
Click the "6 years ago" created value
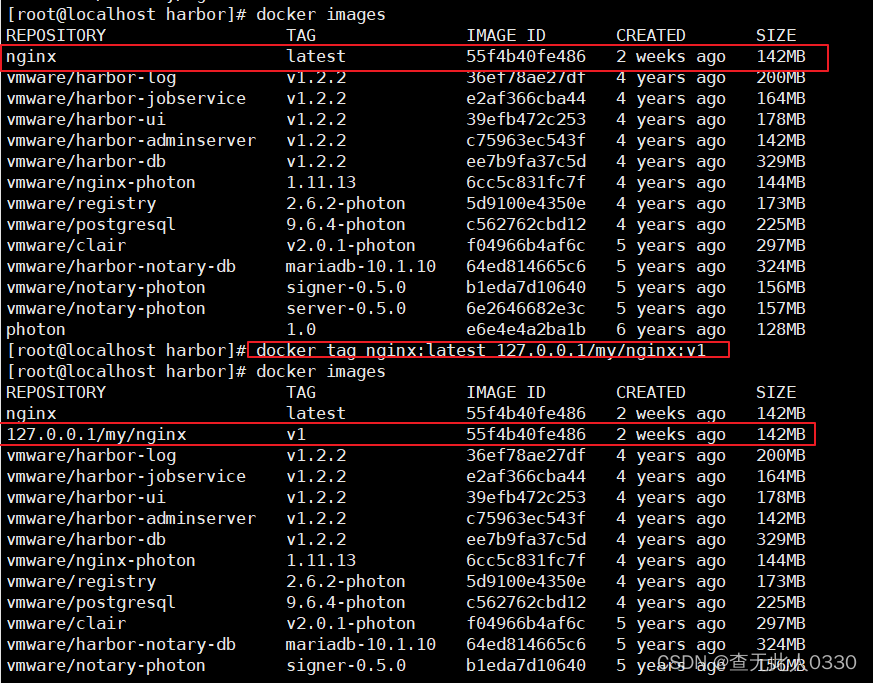(671, 329)
